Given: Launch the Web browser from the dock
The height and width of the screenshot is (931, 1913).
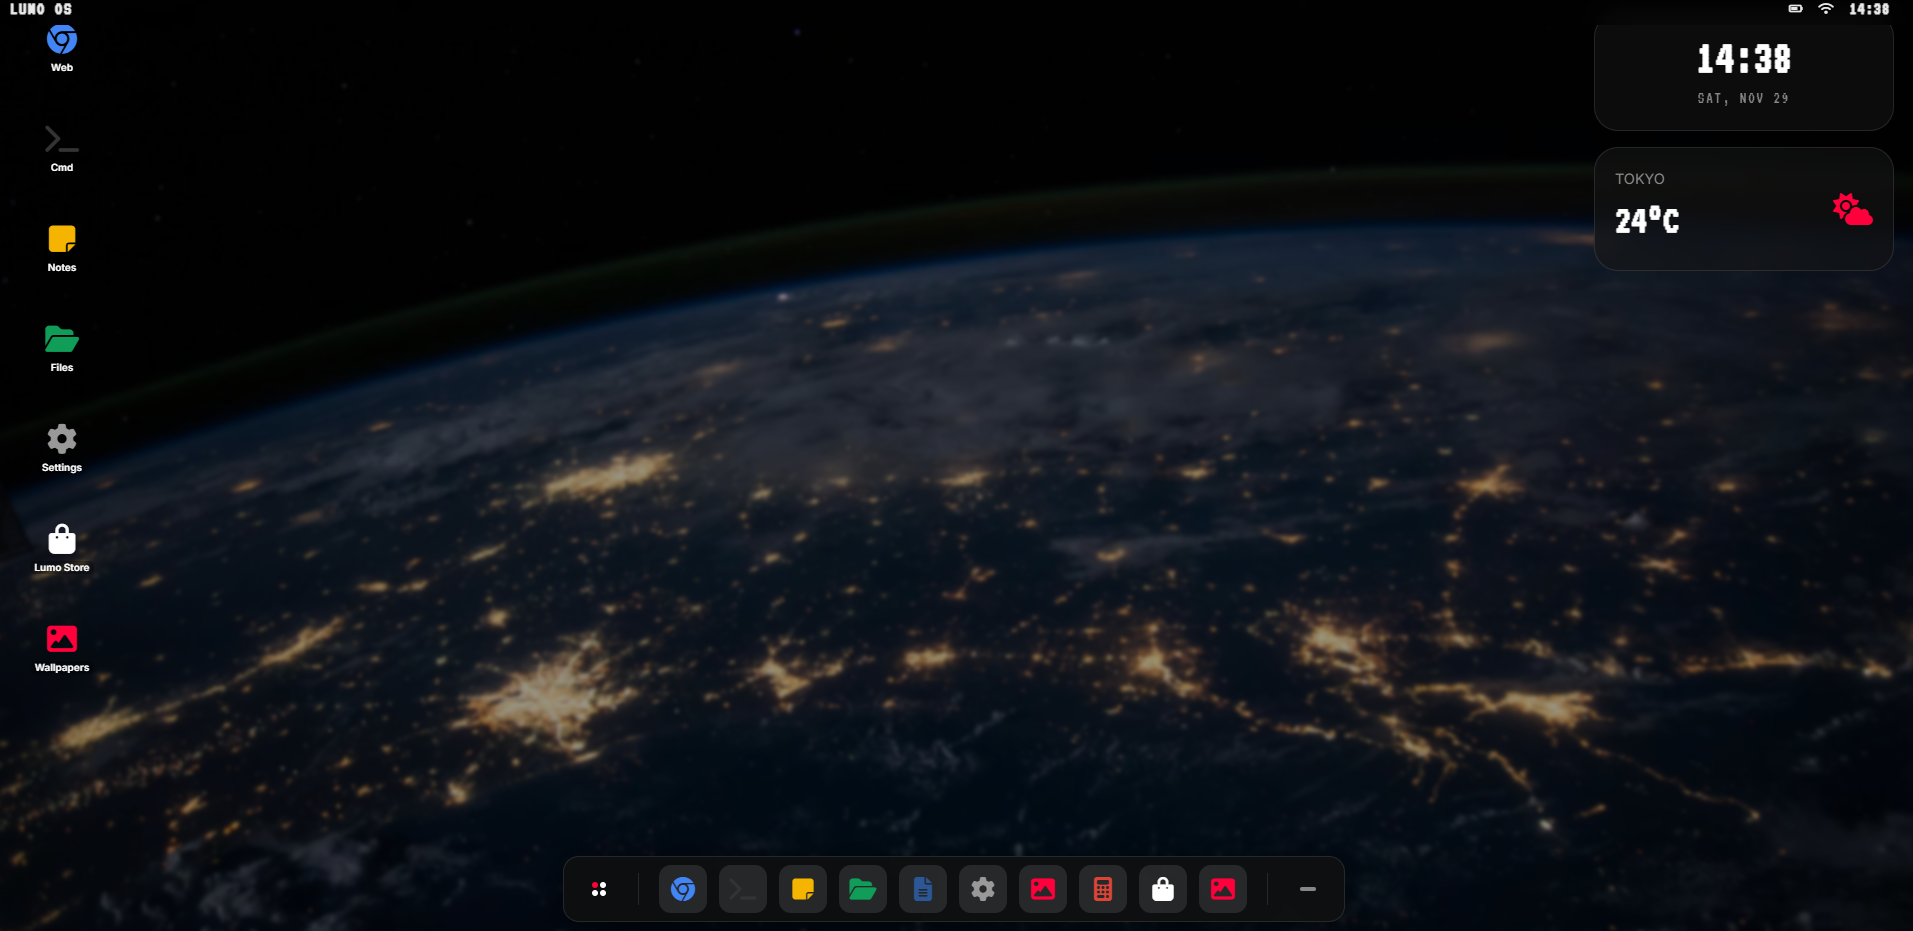Looking at the screenshot, I should click(x=682, y=888).
